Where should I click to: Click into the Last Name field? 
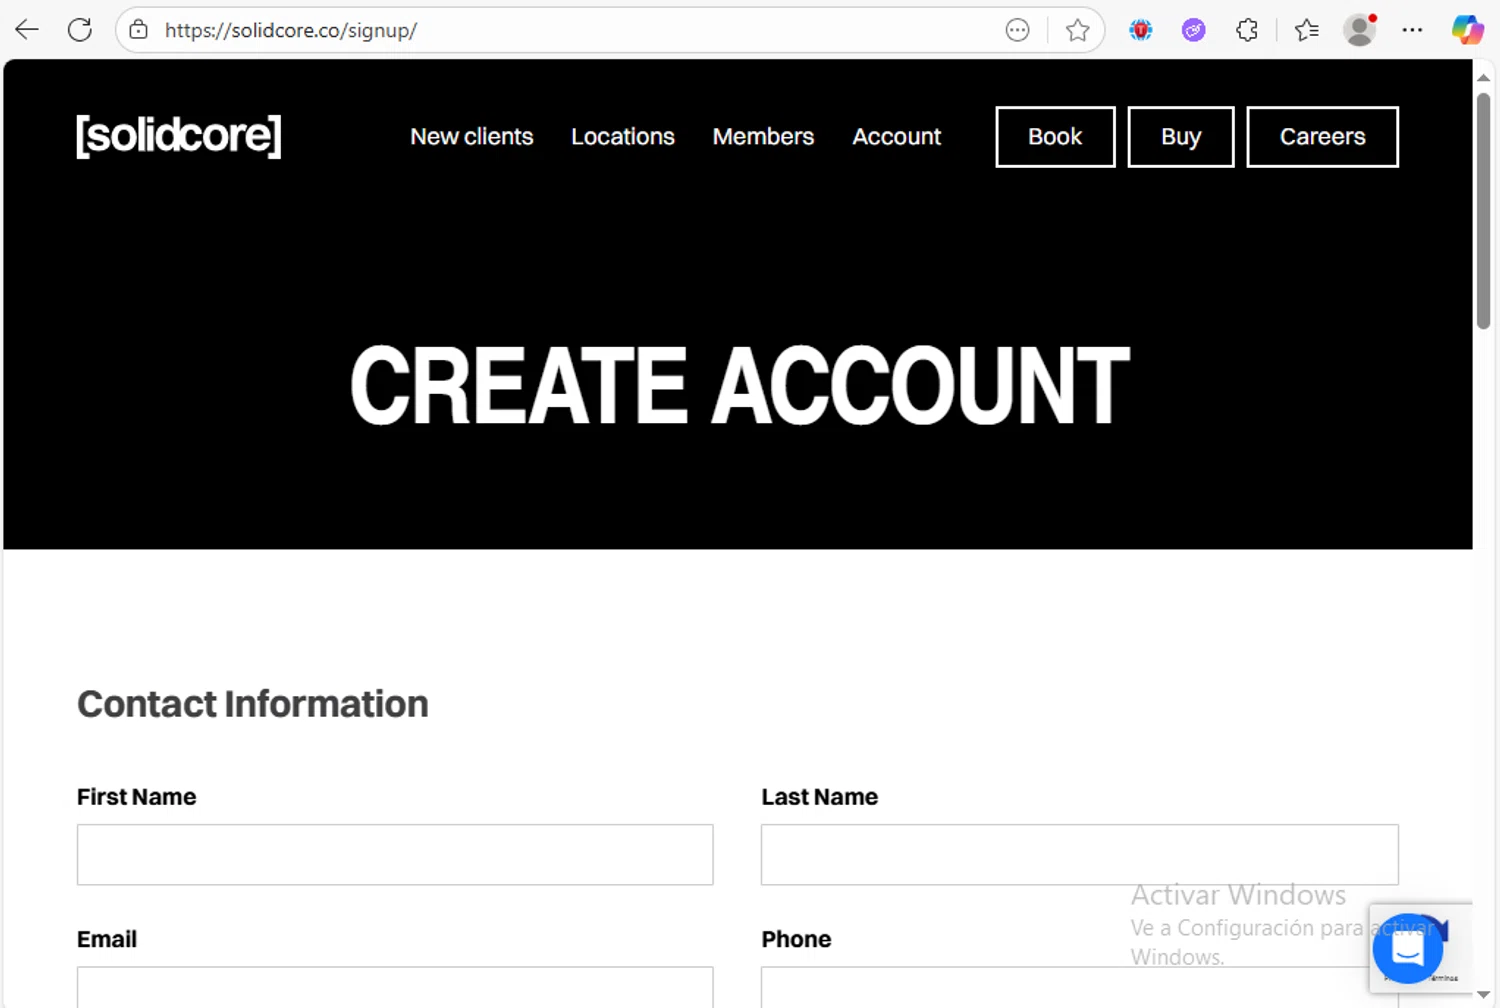1079,854
